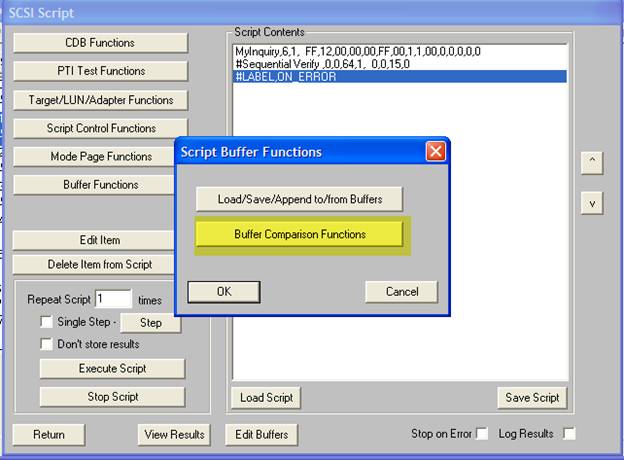Click the Save Script button

(532, 397)
